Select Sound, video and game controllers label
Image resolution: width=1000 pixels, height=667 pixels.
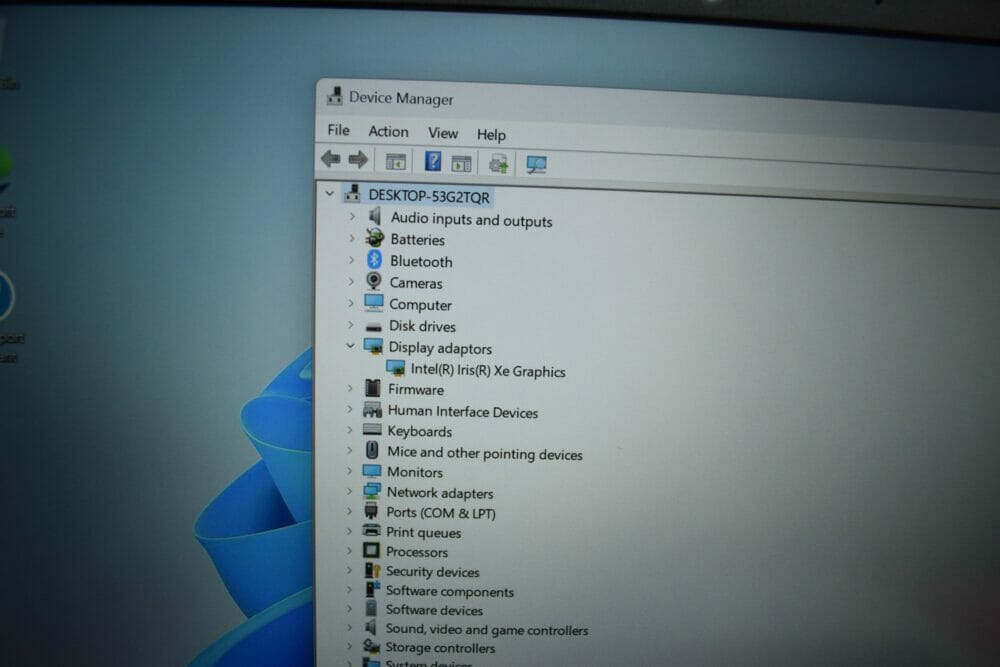[487, 629]
